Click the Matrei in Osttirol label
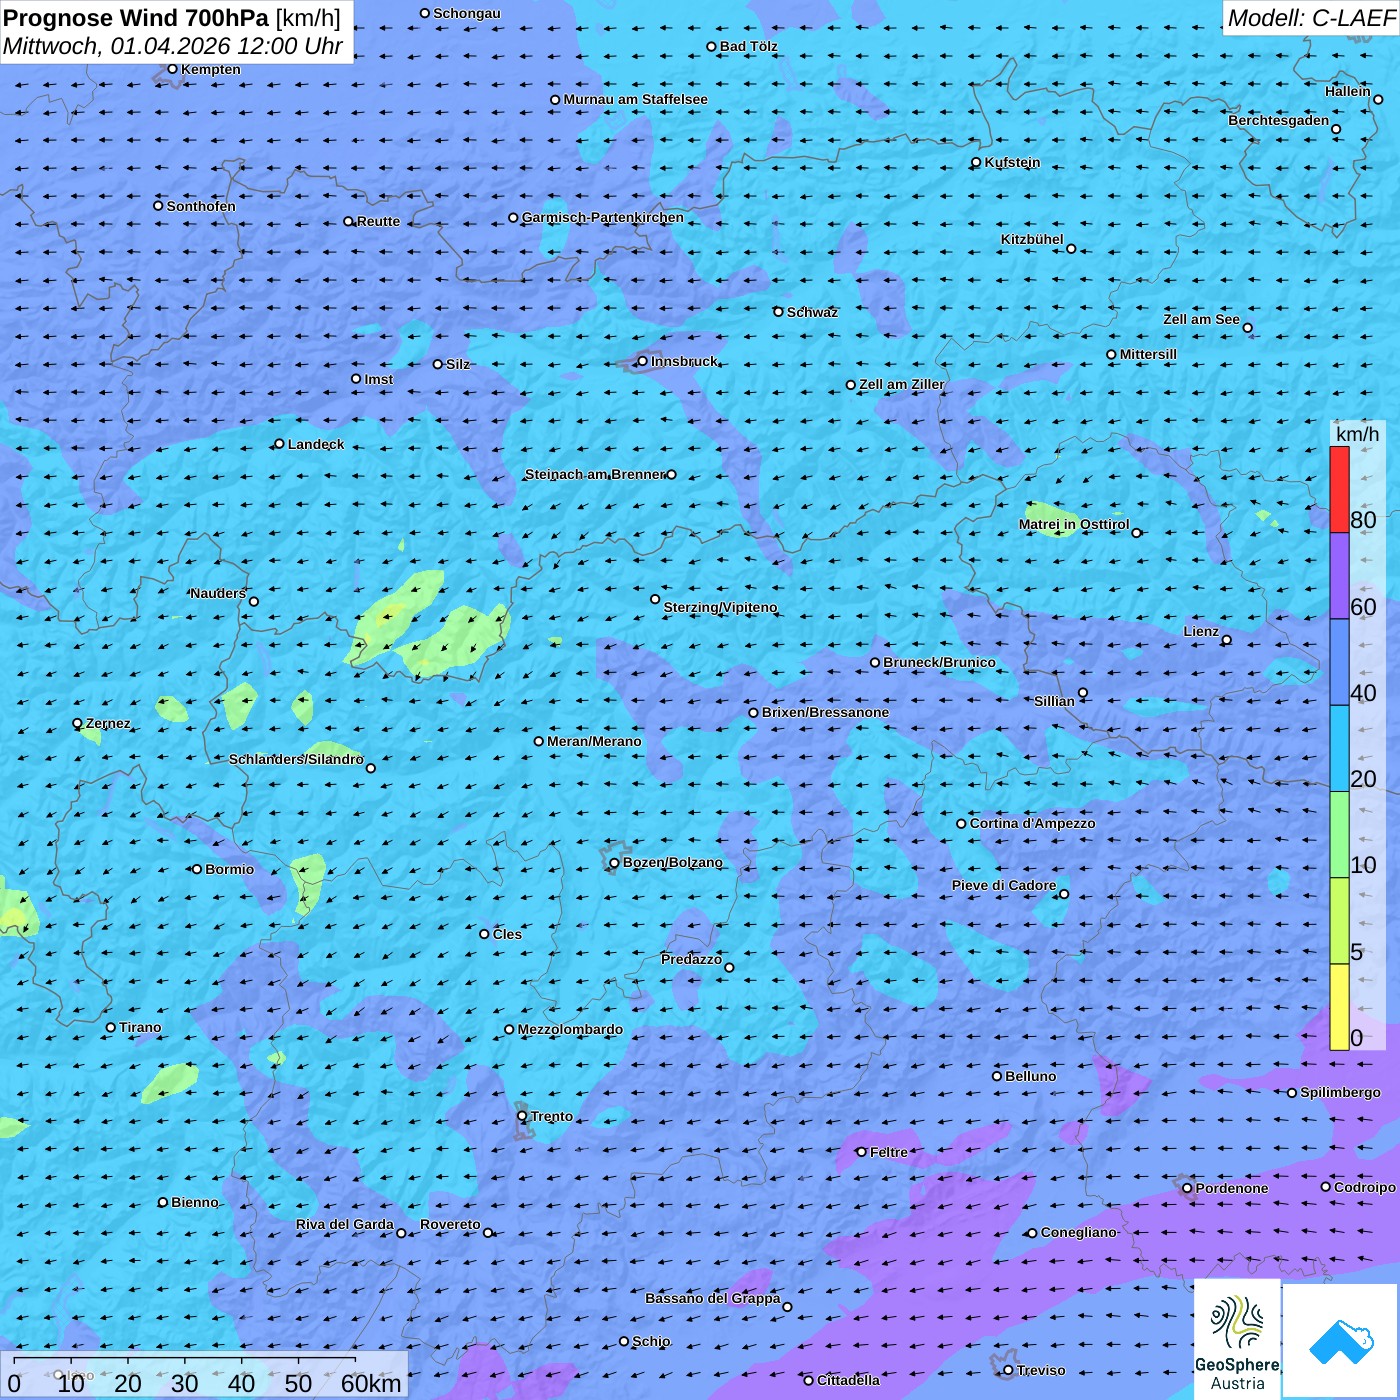1400x1400 pixels. point(1074,524)
